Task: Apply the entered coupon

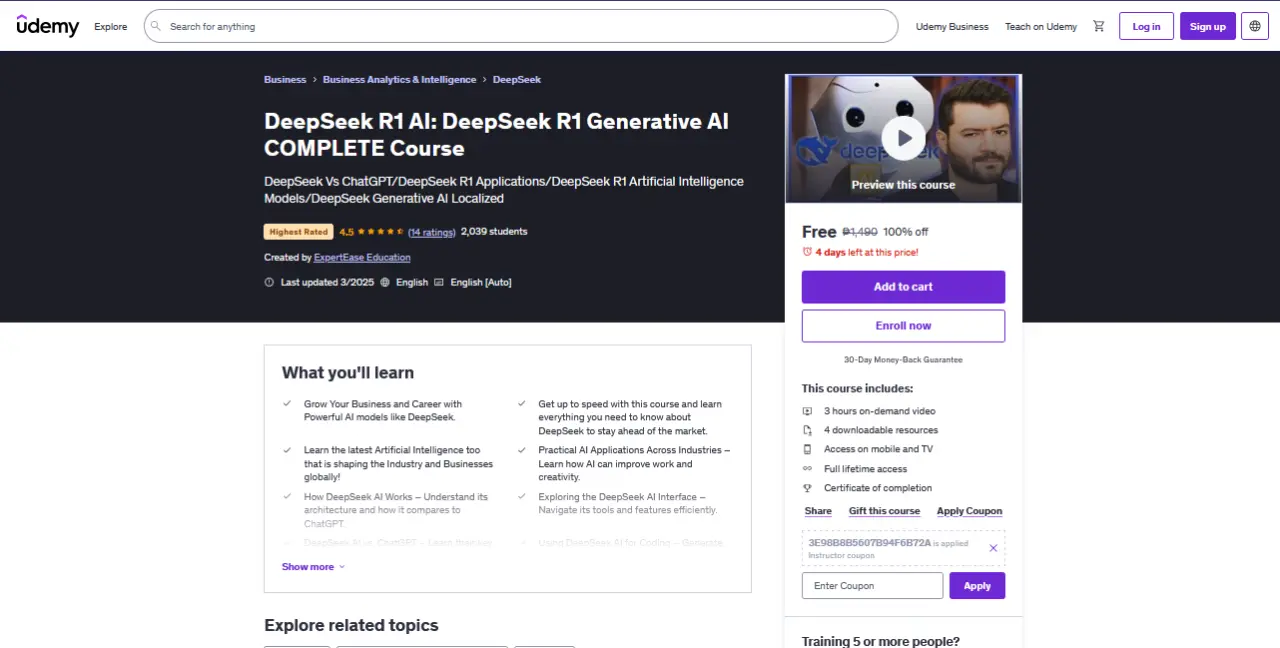Action: 977,586
